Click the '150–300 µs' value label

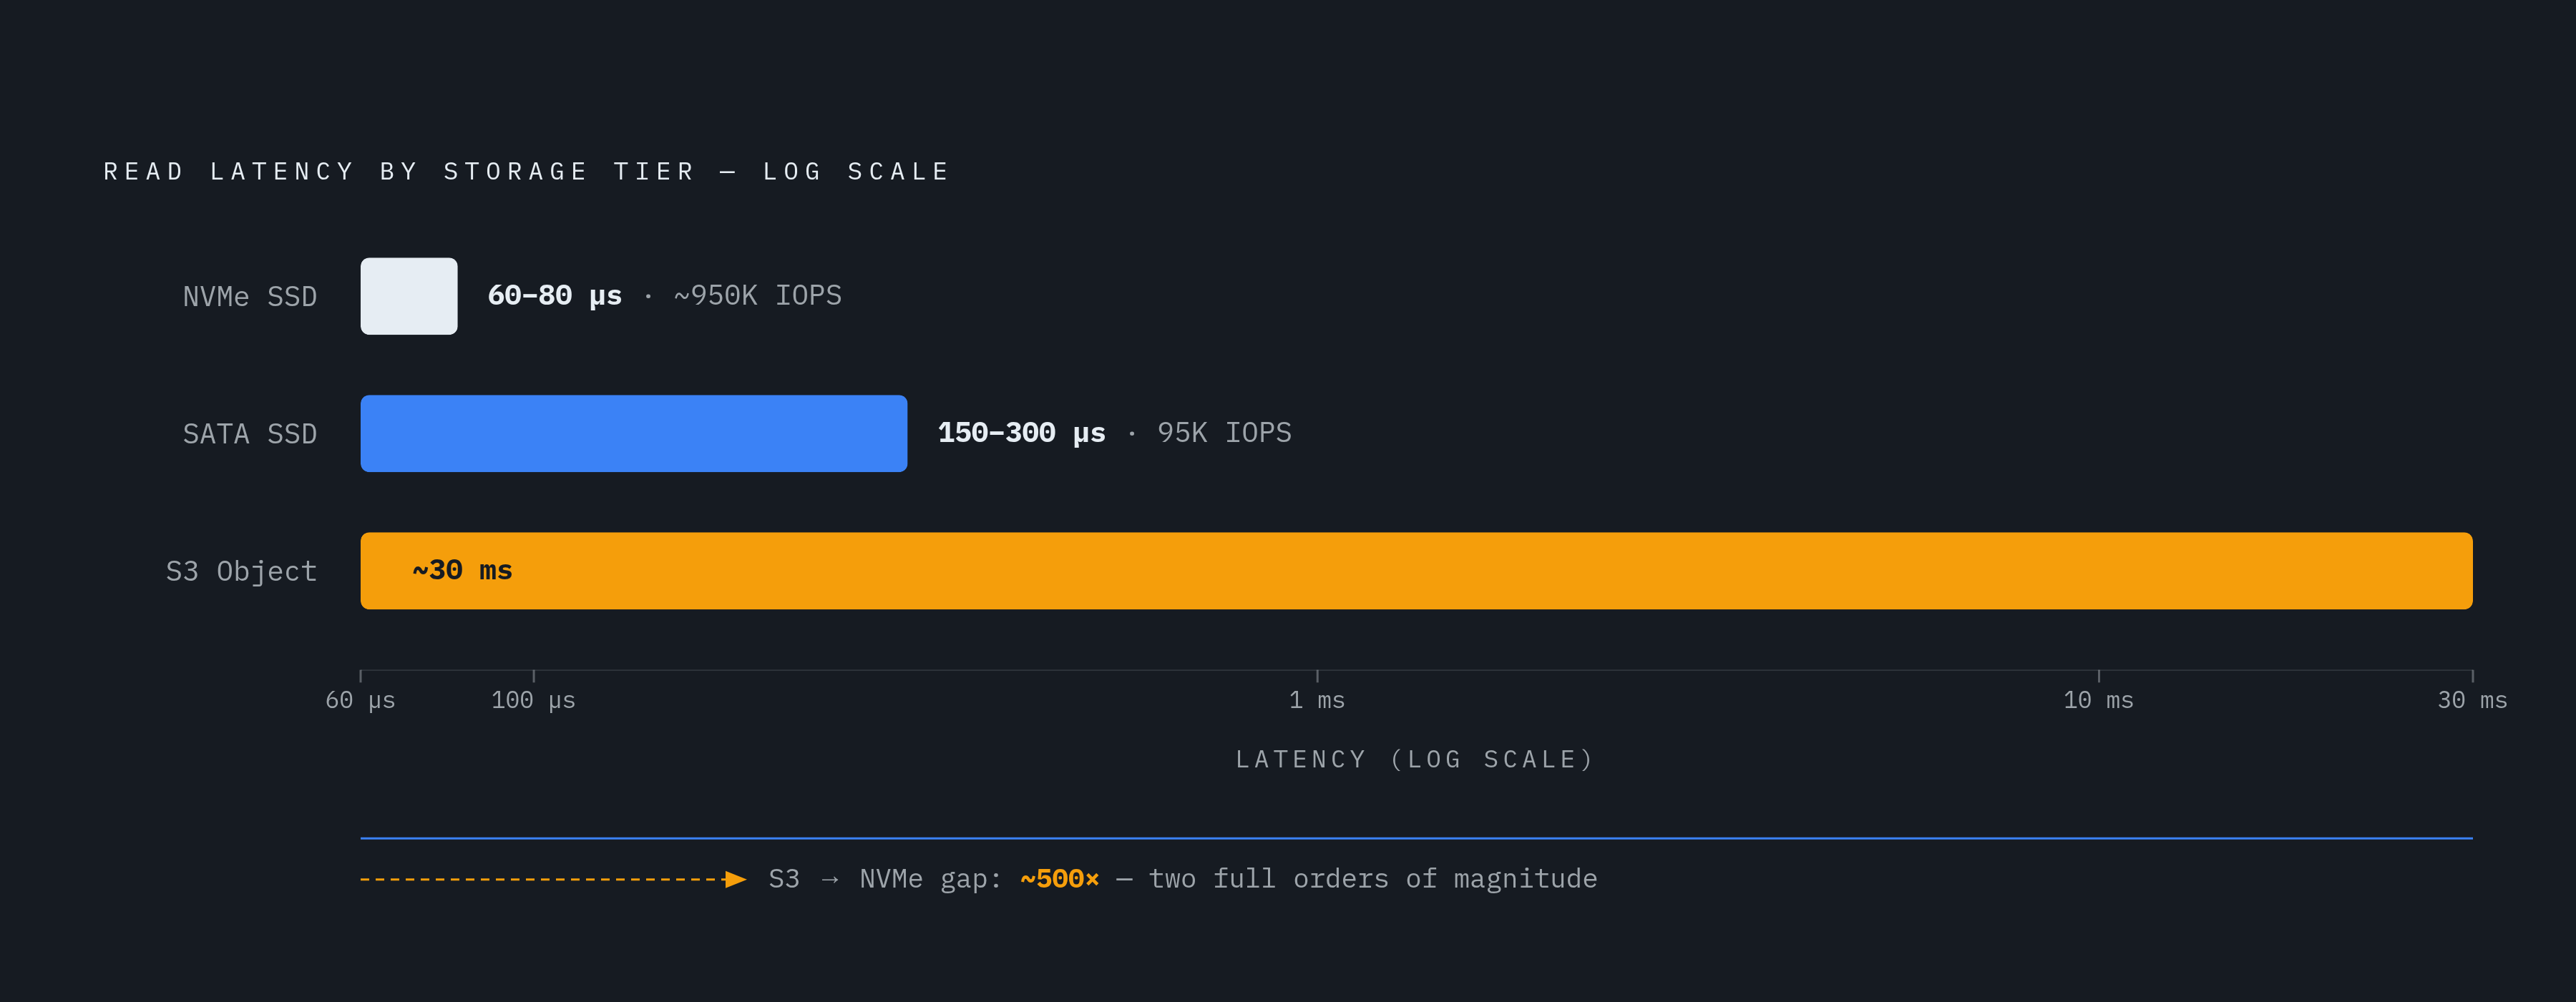[1021, 432]
